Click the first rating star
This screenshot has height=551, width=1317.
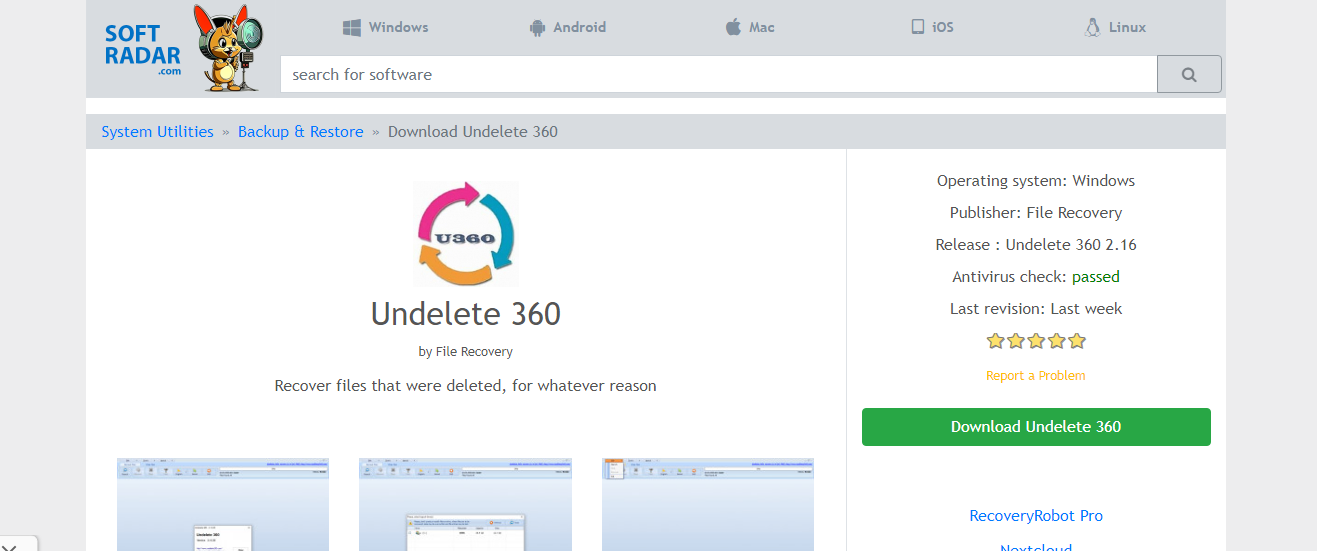click(995, 341)
